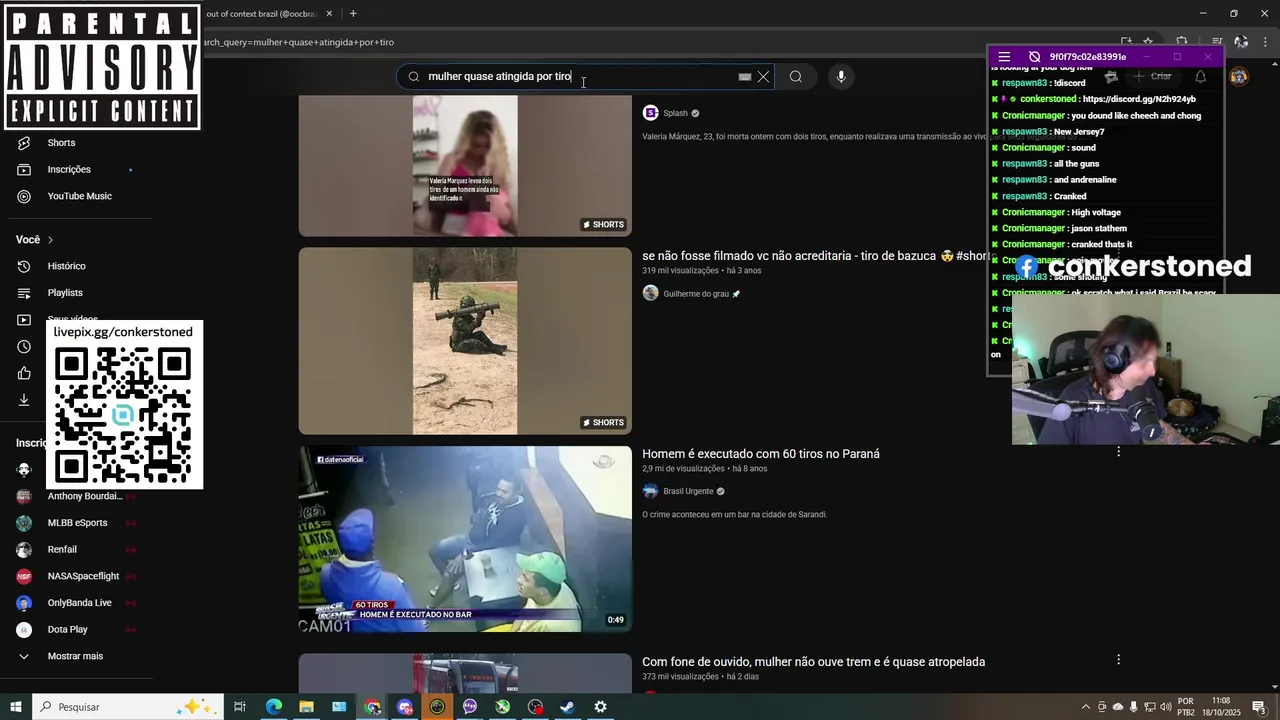The image size is (1280, 720).
Task: Open the YouTube account avatar menu
Action: (1239, 77)
